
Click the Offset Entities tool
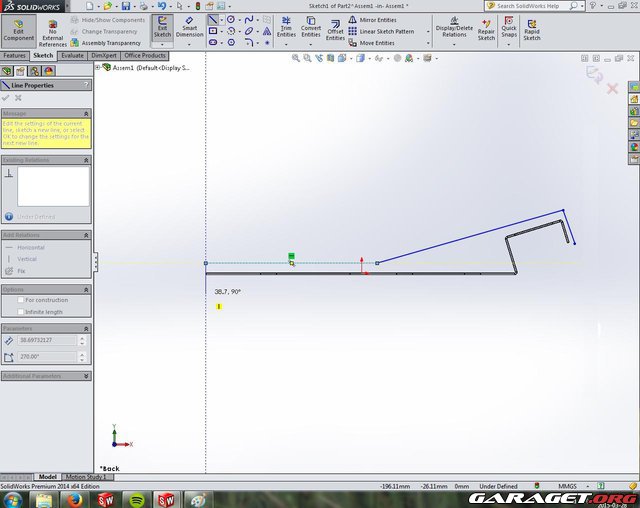coord(335,29)
